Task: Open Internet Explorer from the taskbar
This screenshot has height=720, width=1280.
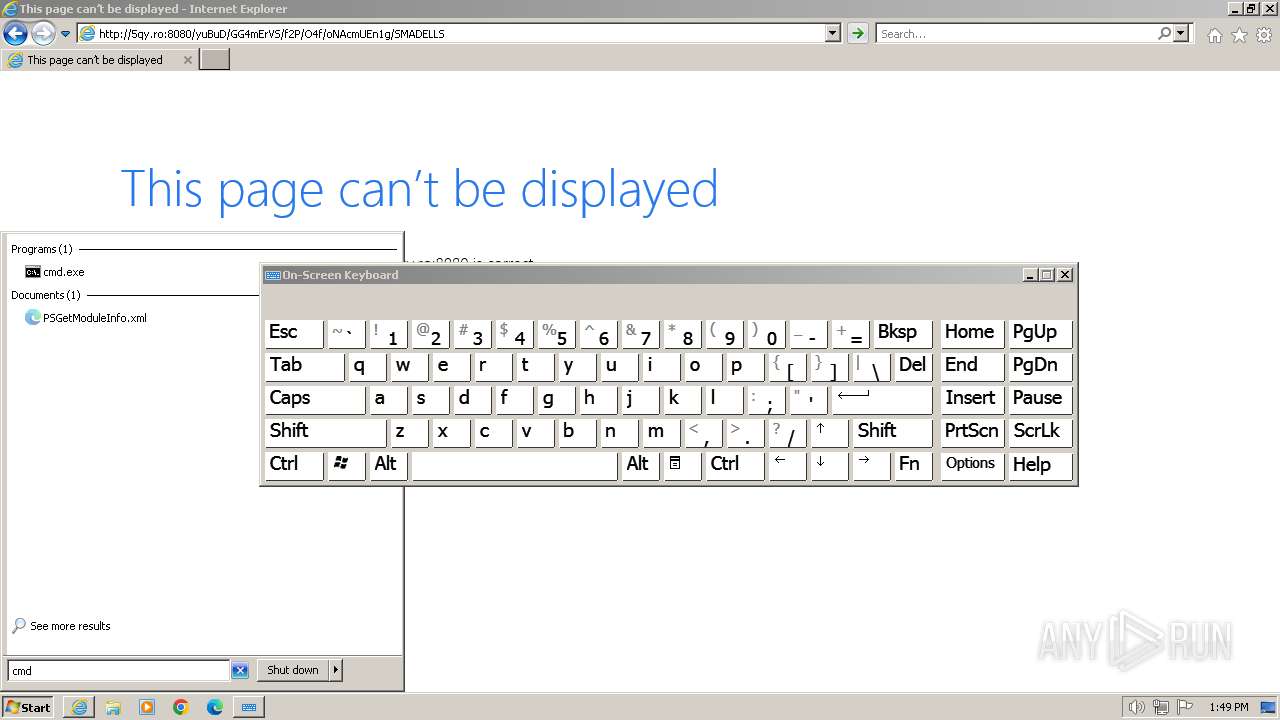Action: 79,707
